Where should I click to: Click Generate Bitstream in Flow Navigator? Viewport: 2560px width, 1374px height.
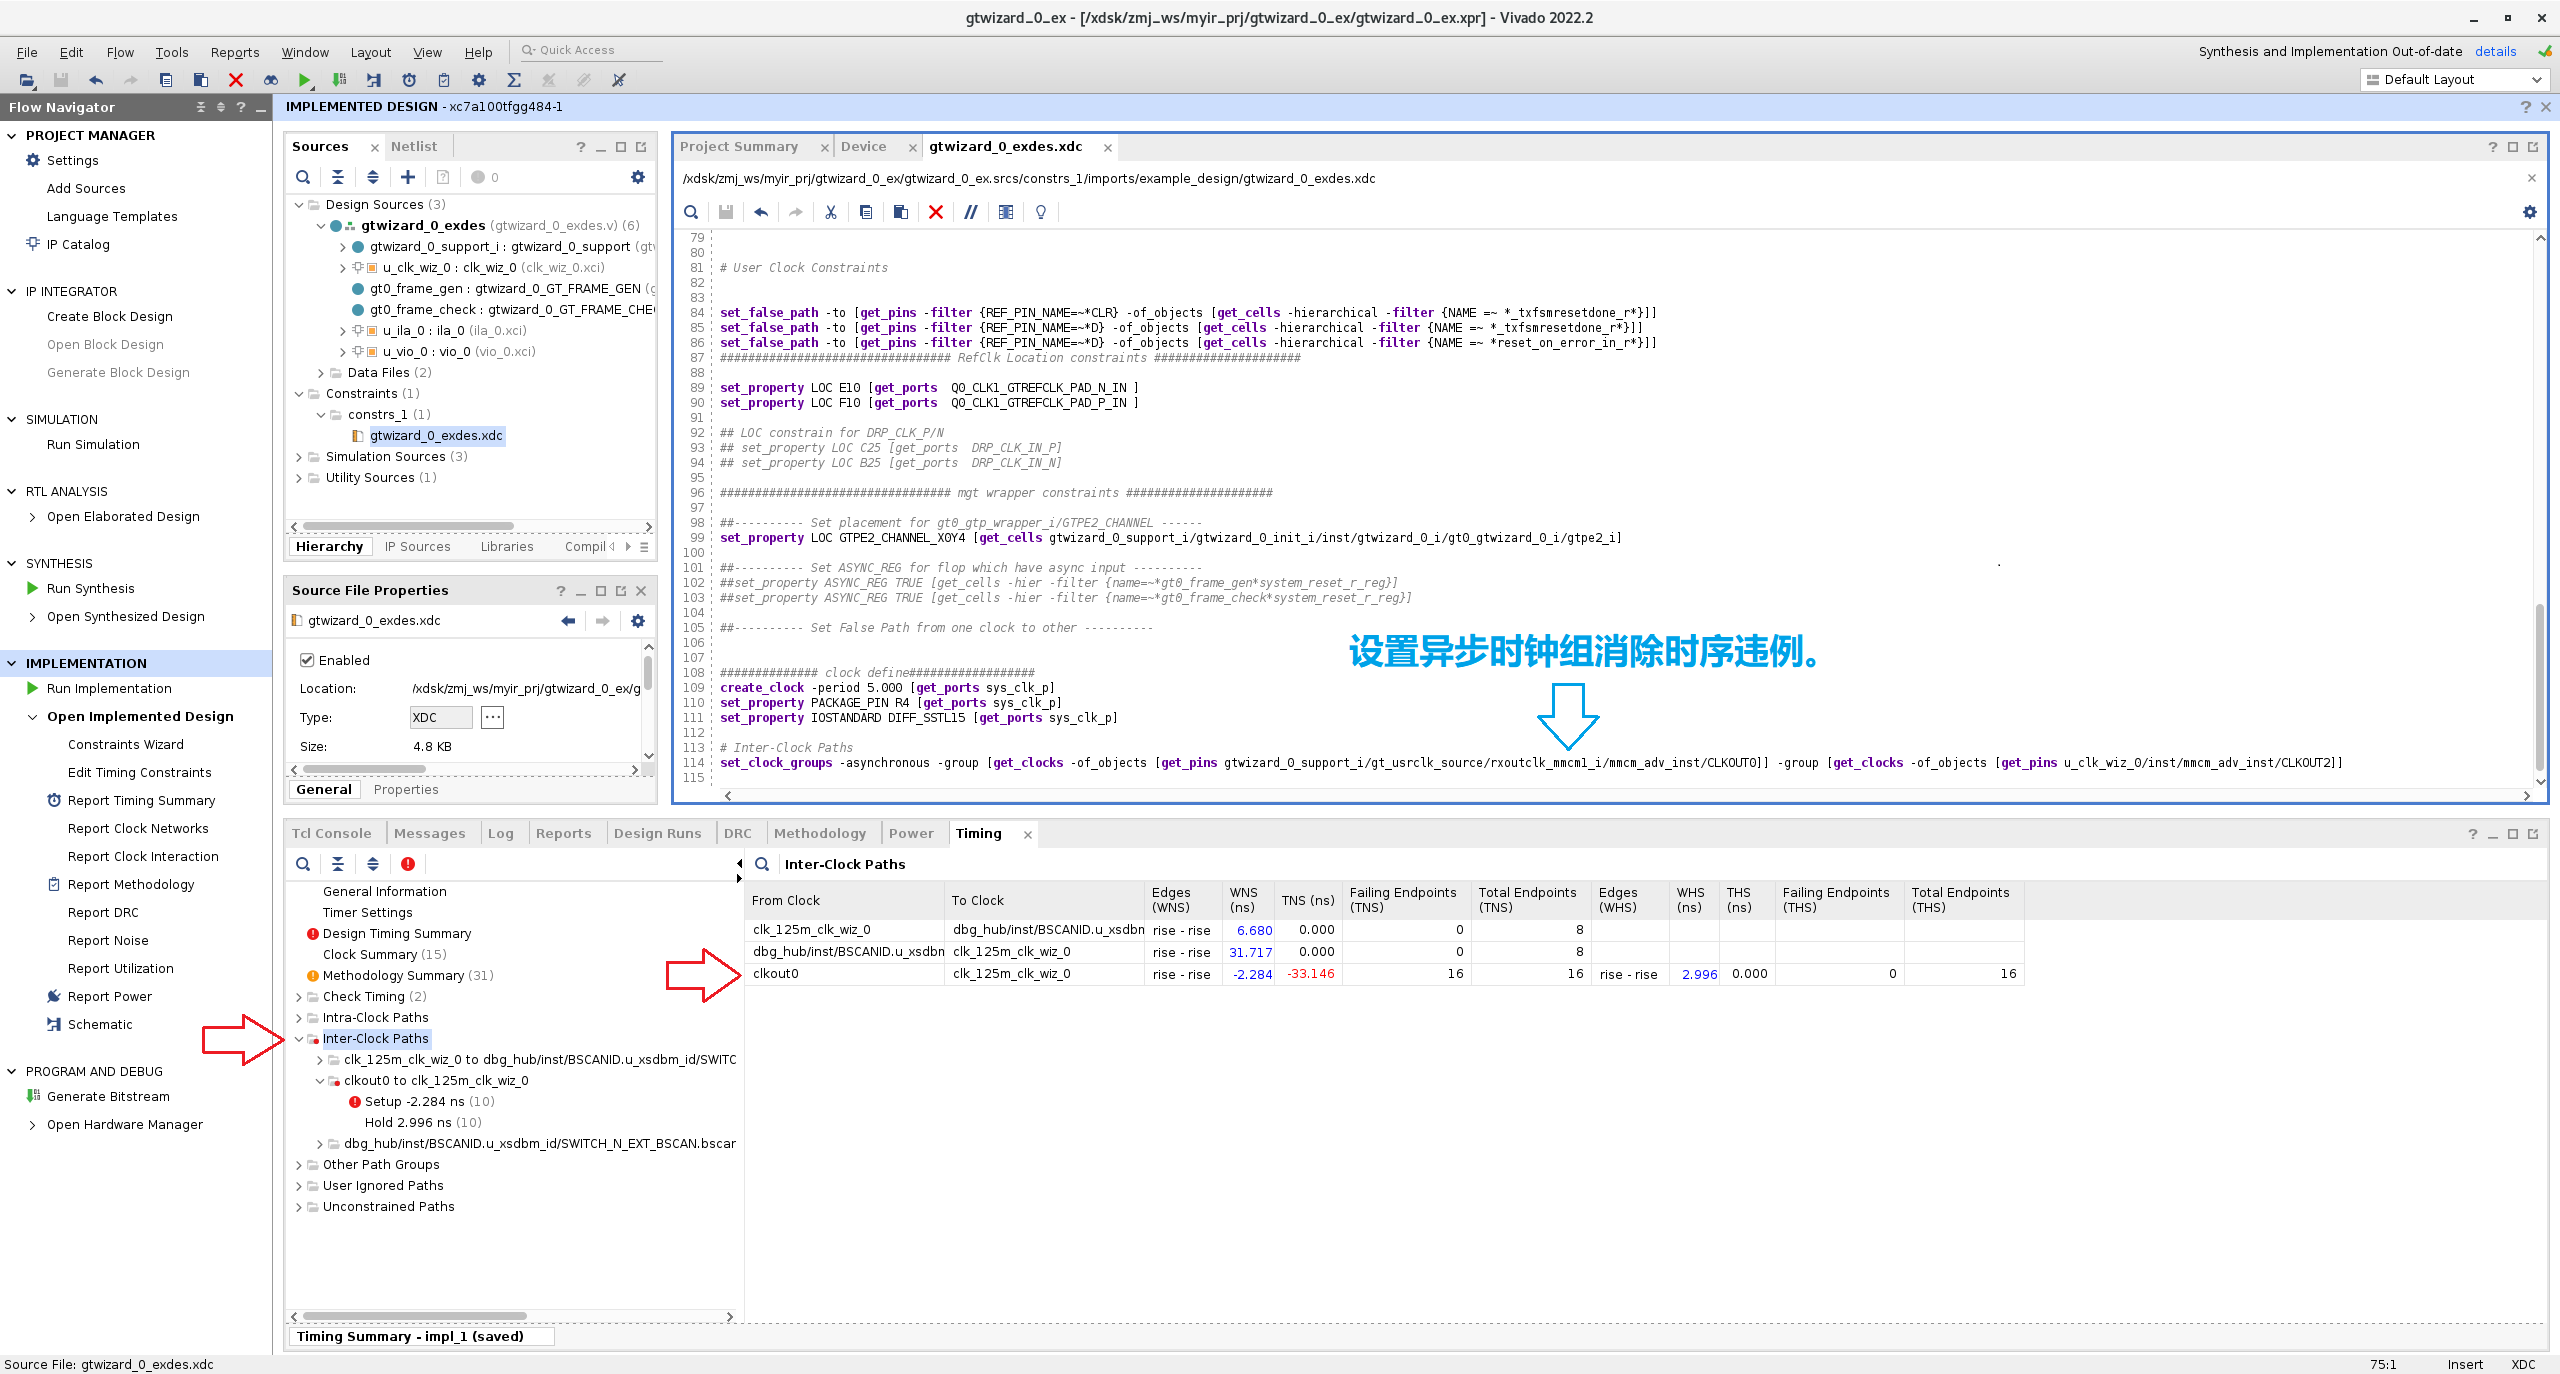(x=108, y=1097)
